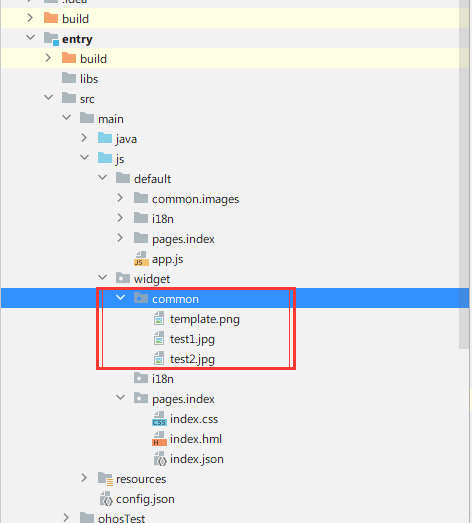Select the i18n folder under widget
The width and height of the screenshot is (472, 523).
click(x=162, y=379)
